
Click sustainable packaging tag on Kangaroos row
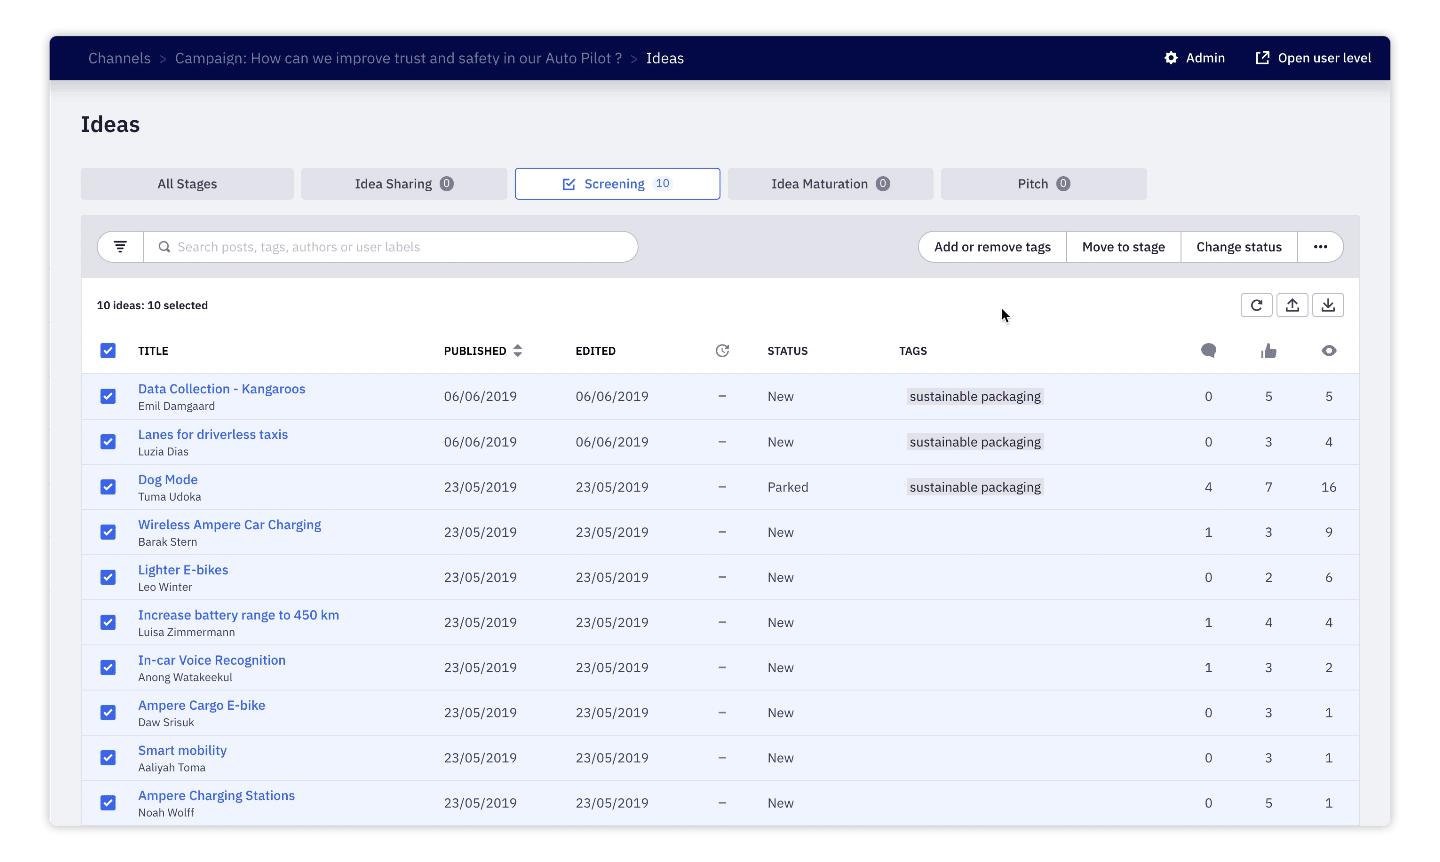pyautogui.click(x=975, y=397)
